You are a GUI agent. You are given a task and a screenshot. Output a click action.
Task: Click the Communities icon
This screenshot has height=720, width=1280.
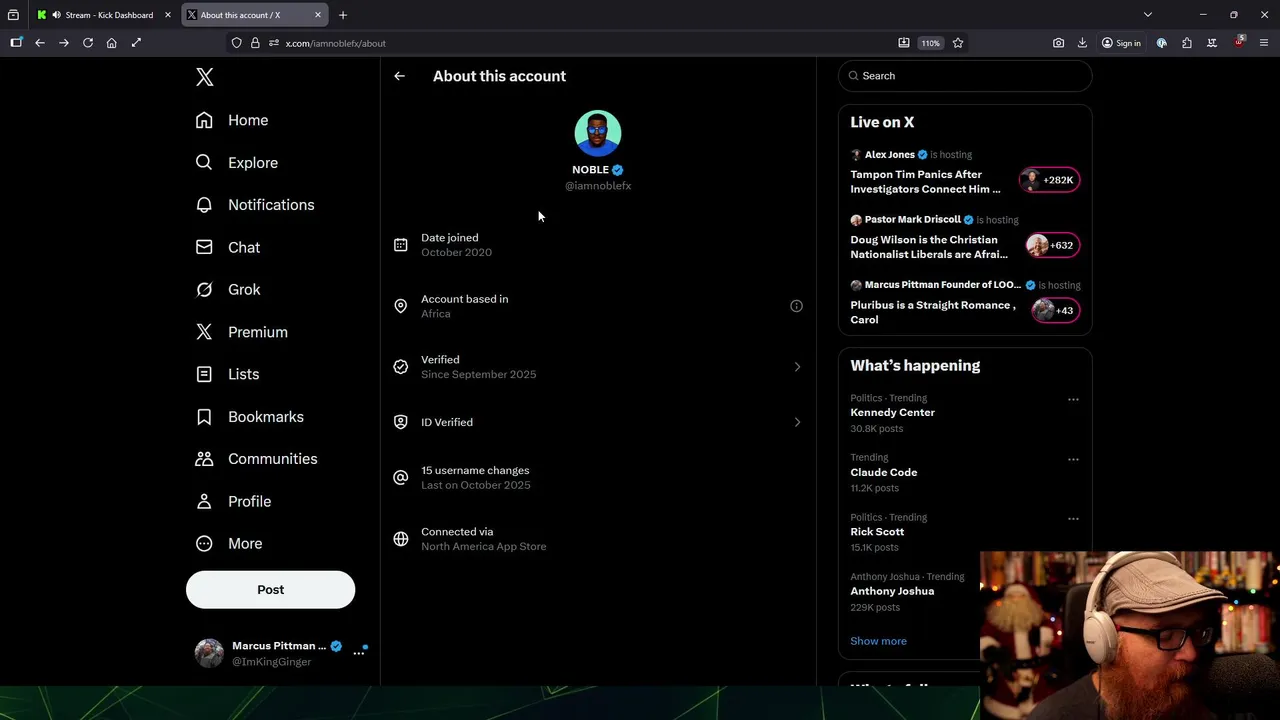(x=204, y=459)
